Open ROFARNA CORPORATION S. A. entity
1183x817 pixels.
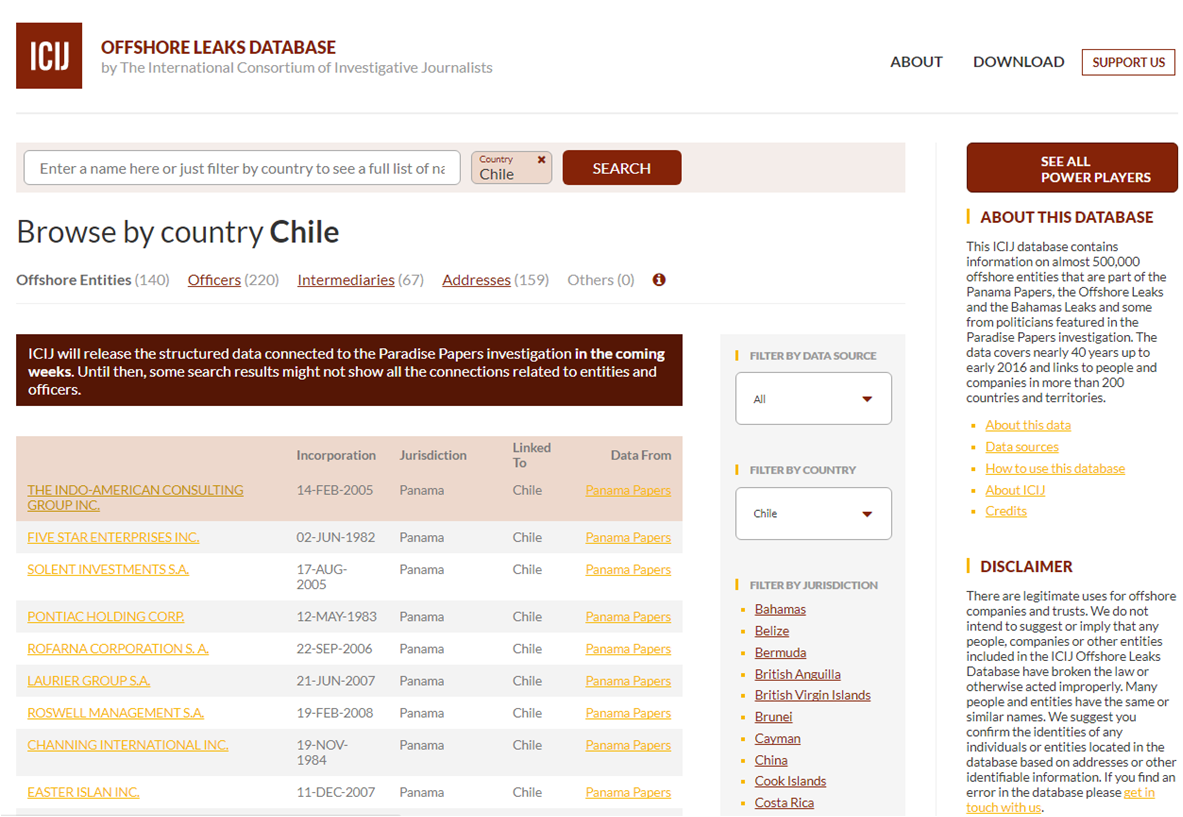tap(118, 649)
